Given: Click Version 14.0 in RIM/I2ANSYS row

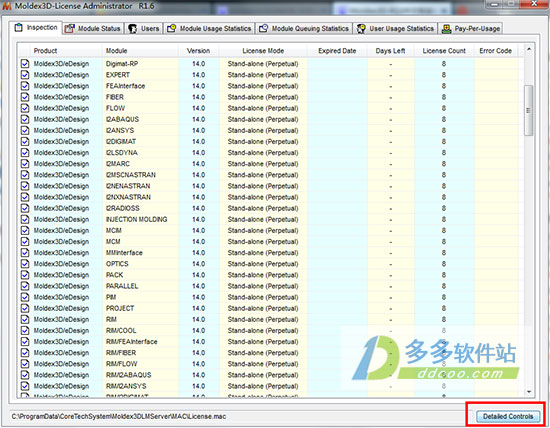Looking at the screenshot, I should coord(199,386).
